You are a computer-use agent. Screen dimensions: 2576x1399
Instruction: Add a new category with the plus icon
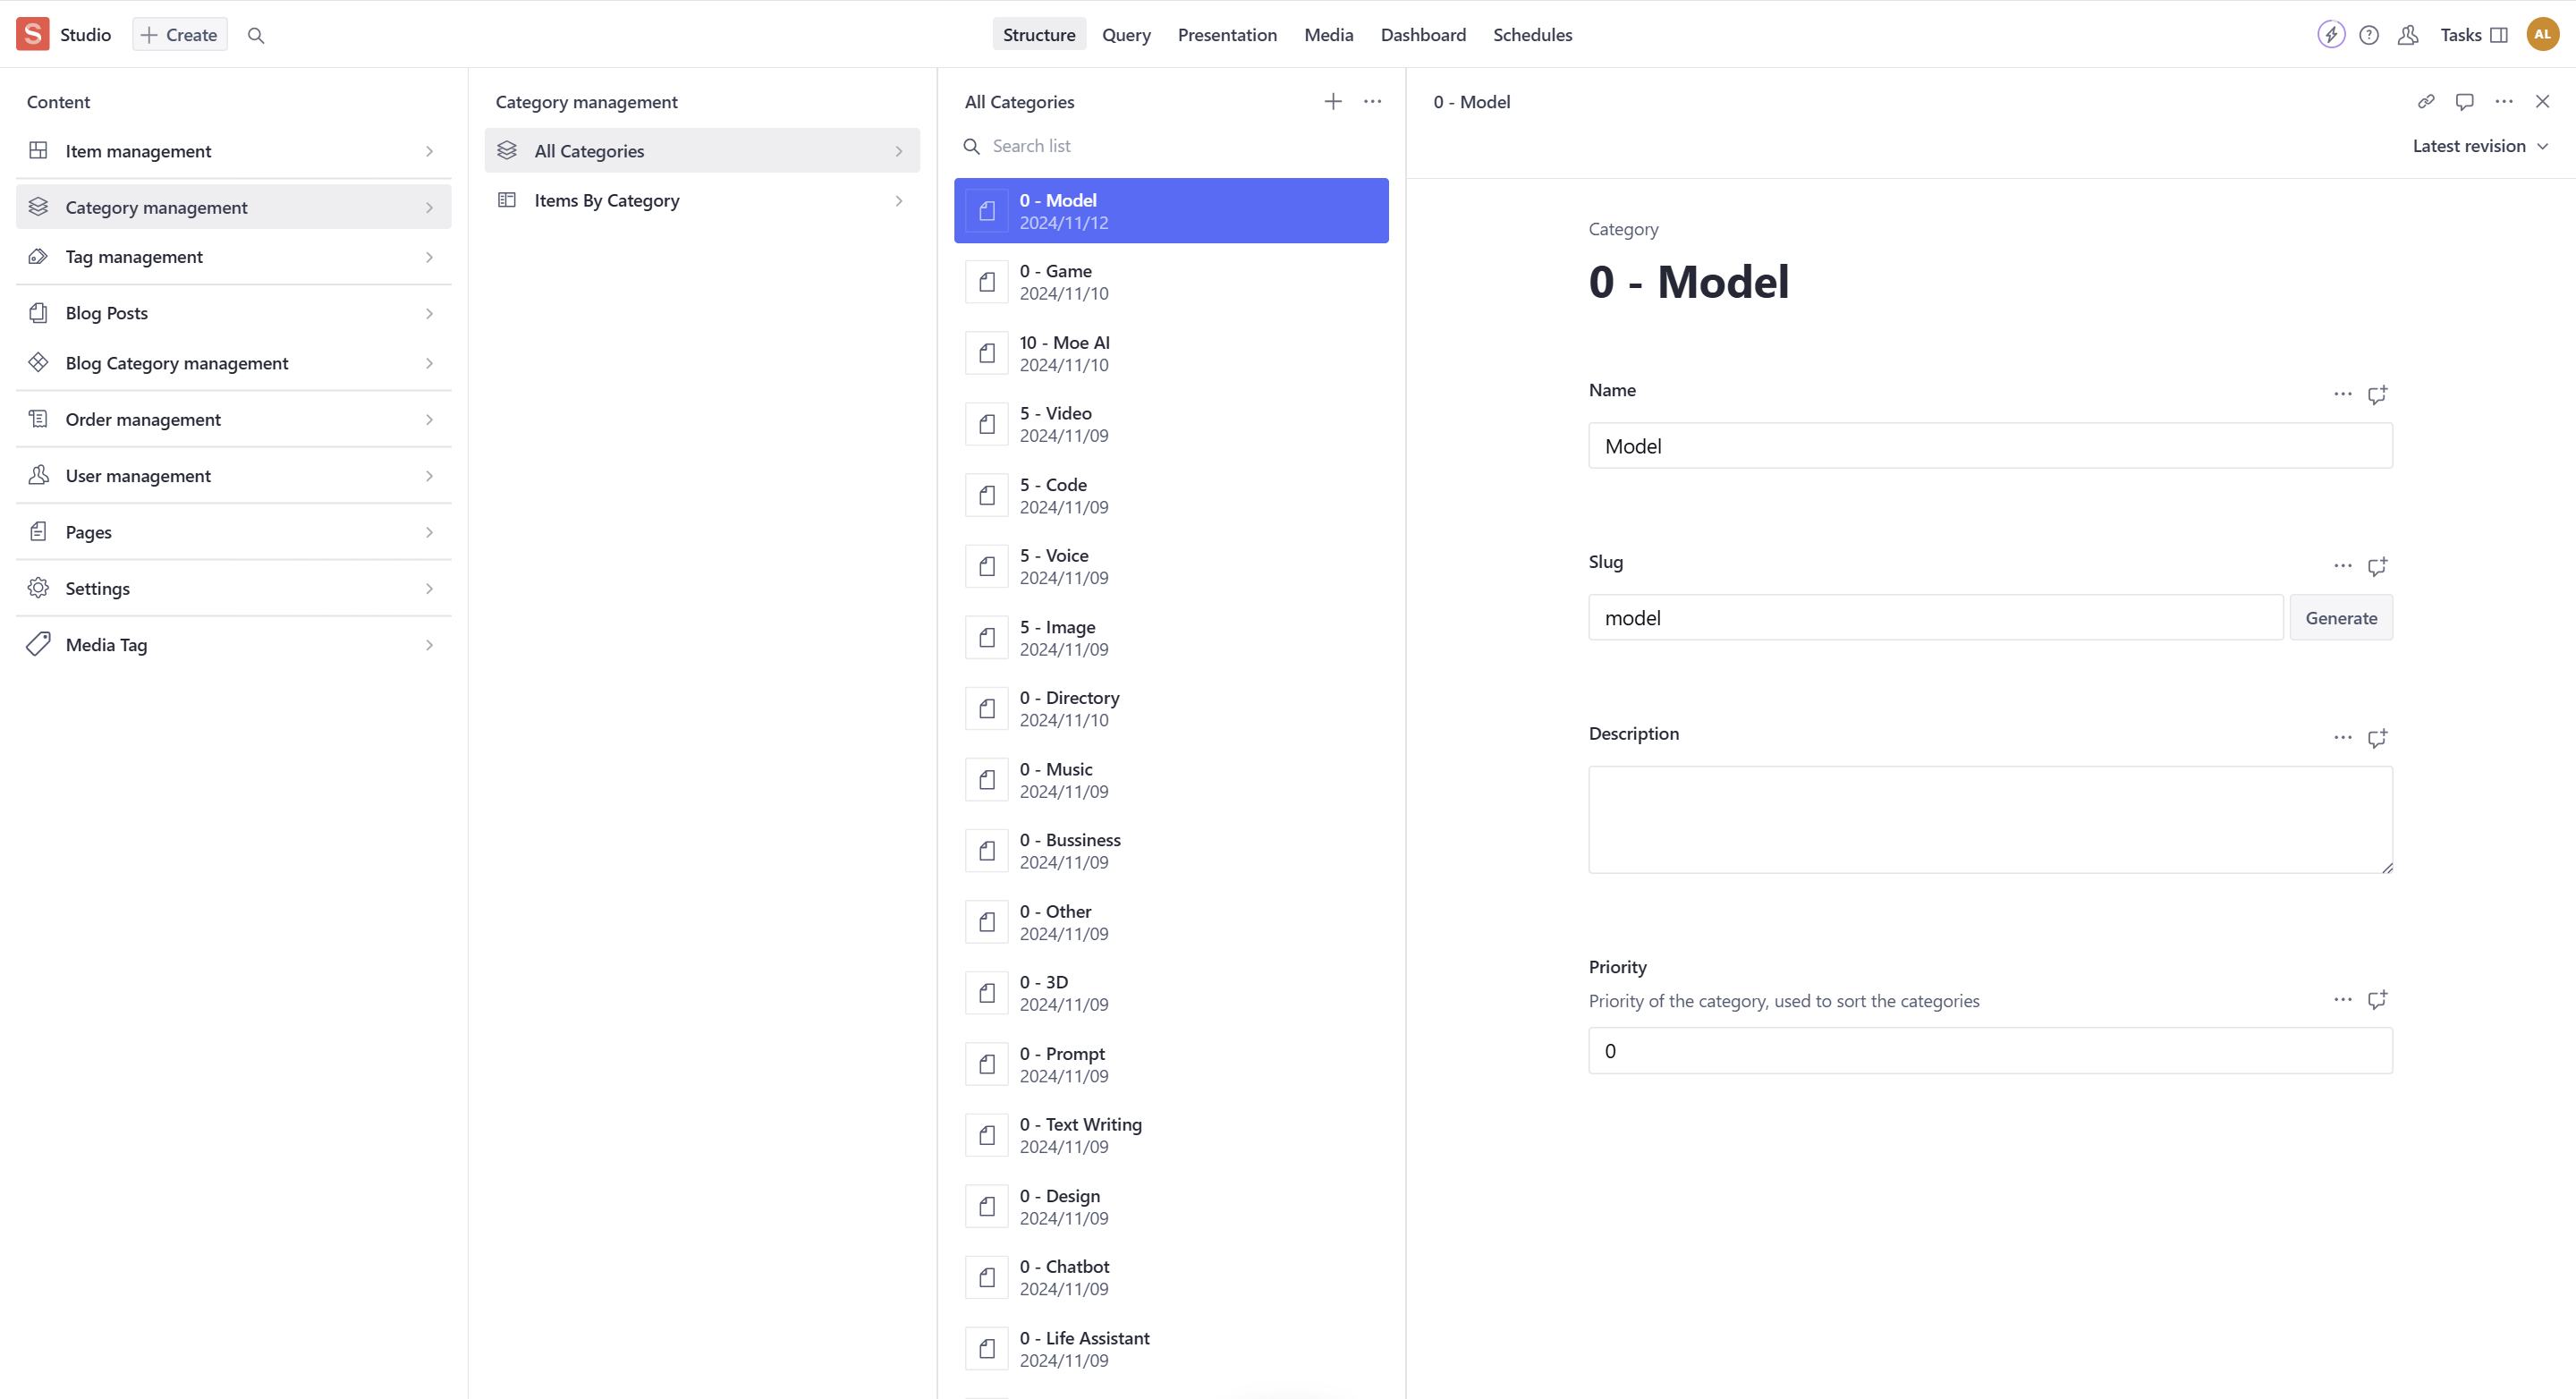[1333, 101]
